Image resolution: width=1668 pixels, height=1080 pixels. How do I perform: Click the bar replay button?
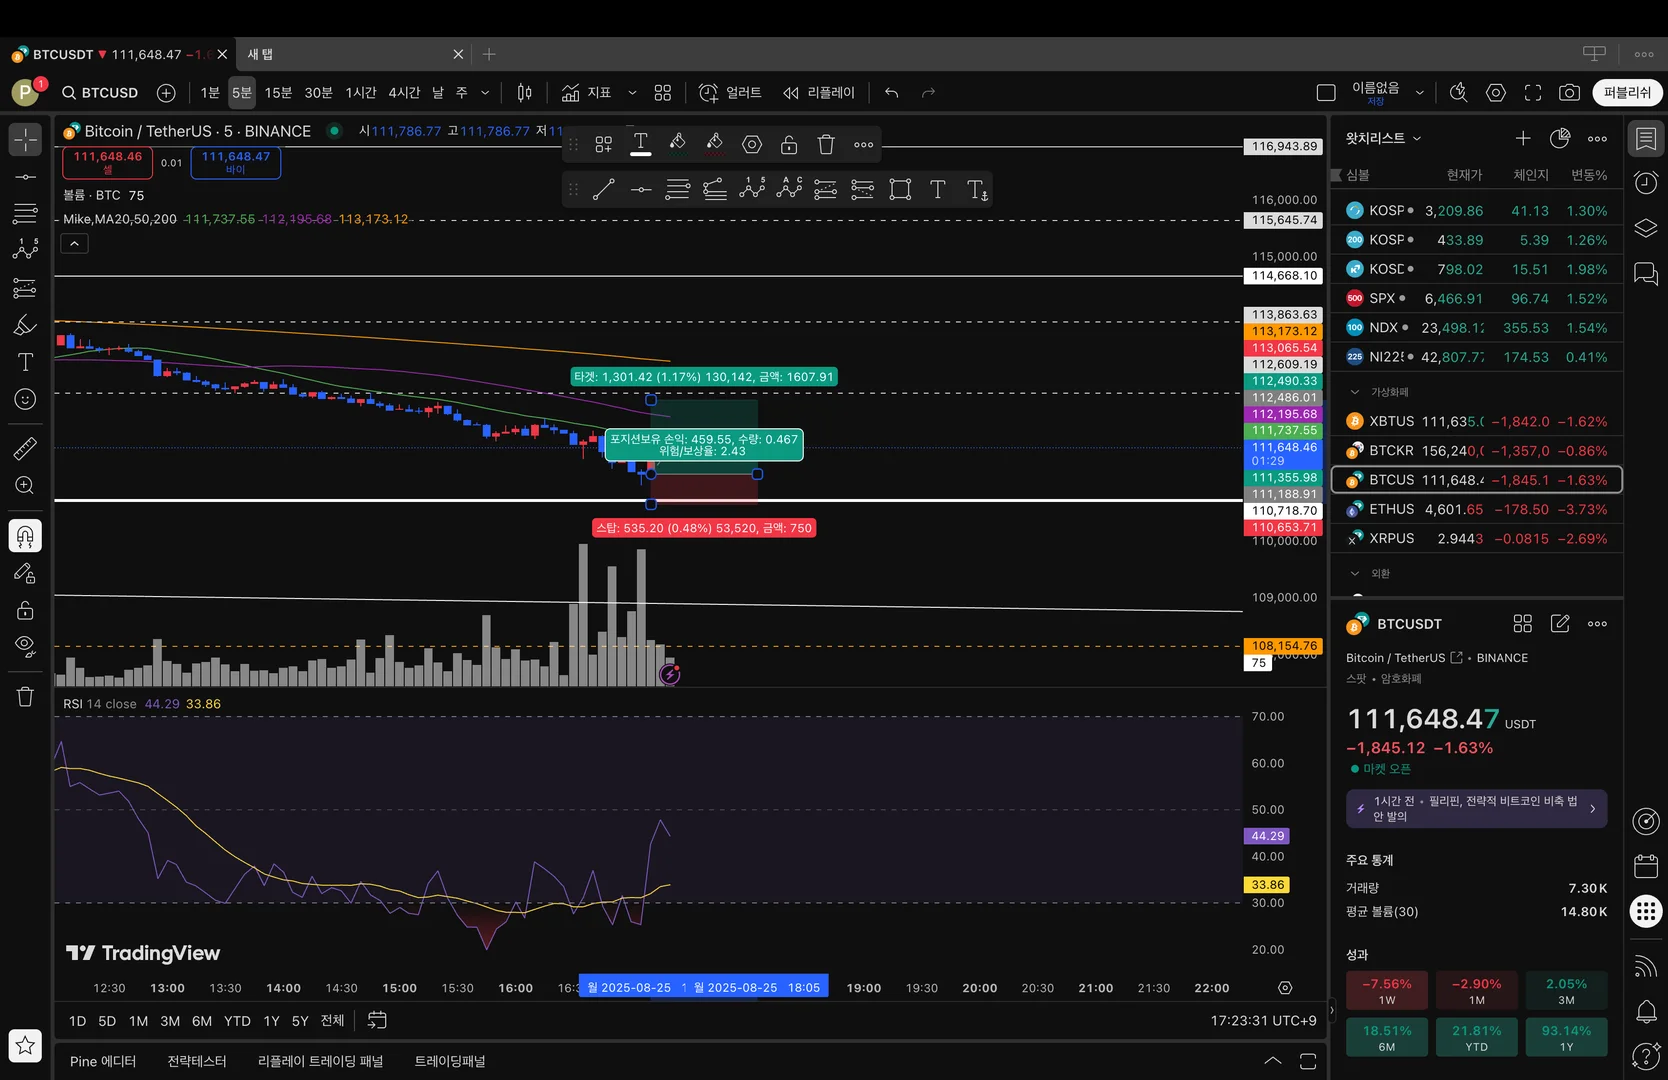(x=819, y=93)
